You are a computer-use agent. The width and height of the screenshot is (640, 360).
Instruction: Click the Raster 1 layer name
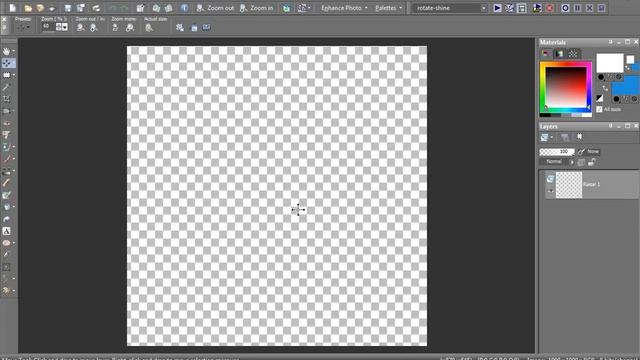[591, 184]
